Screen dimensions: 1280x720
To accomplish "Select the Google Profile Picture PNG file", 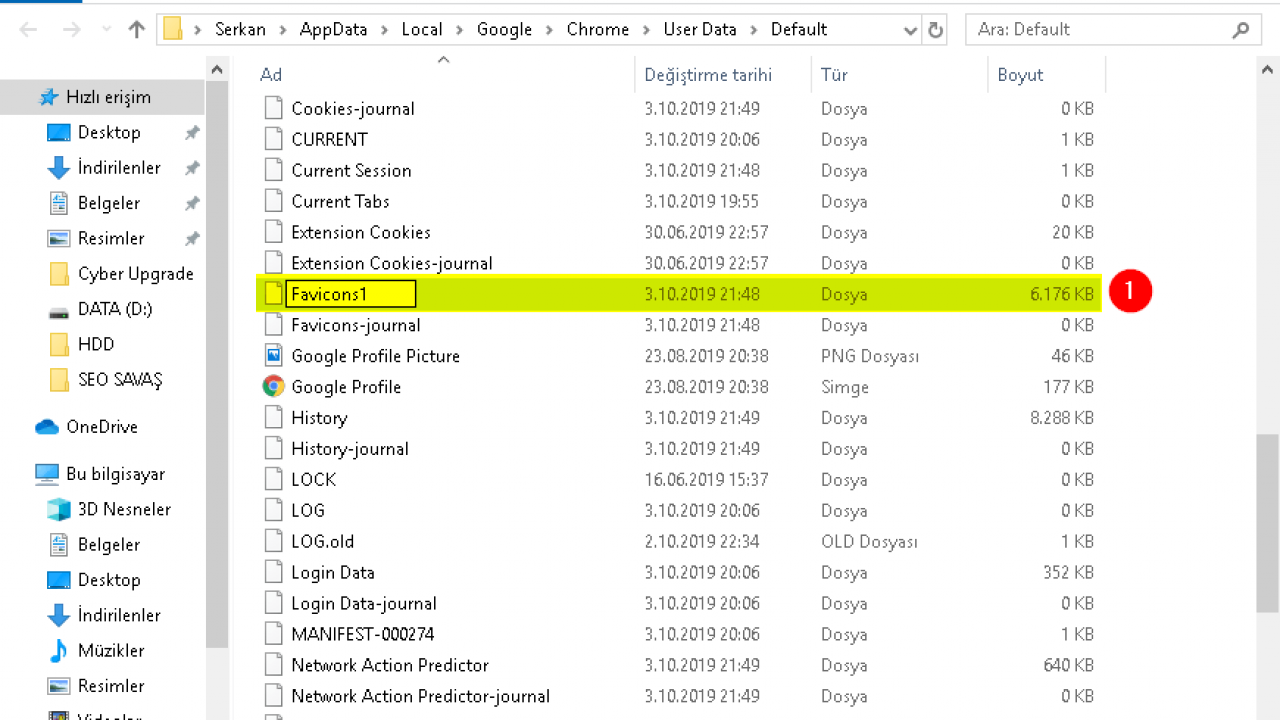I will tap(375, 356).
